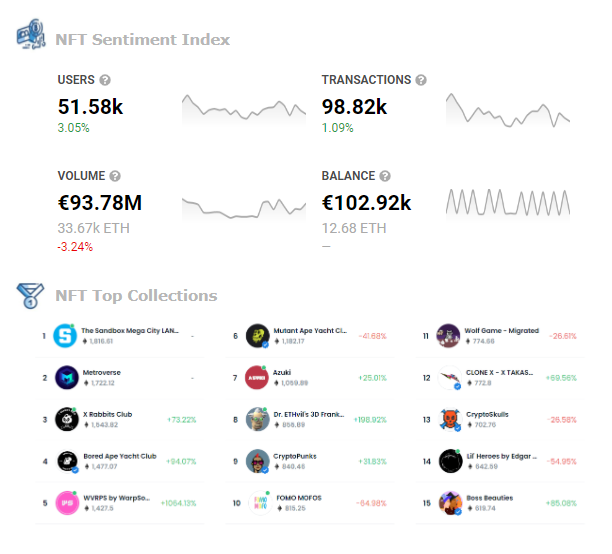Viewport: 612px width, 554px height.
Task: Open Wolf Game - Migrated collection
Action: pyautogui.click(x=502, y=331)
